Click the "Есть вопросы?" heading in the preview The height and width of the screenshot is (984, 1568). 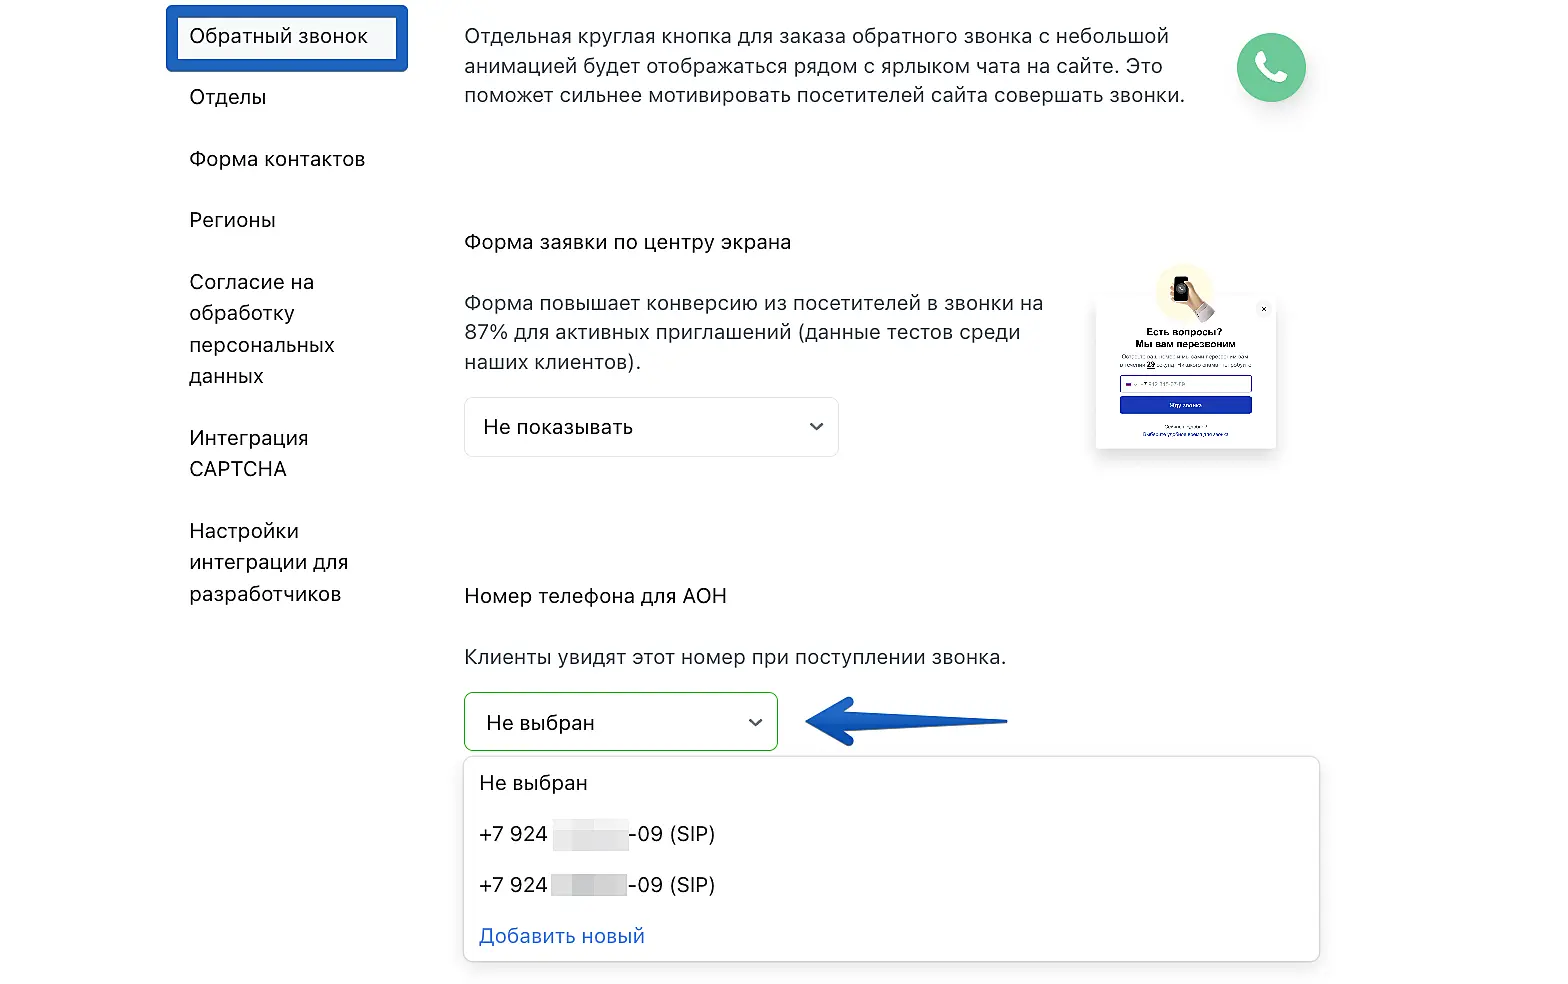(x=1184, y=332)
